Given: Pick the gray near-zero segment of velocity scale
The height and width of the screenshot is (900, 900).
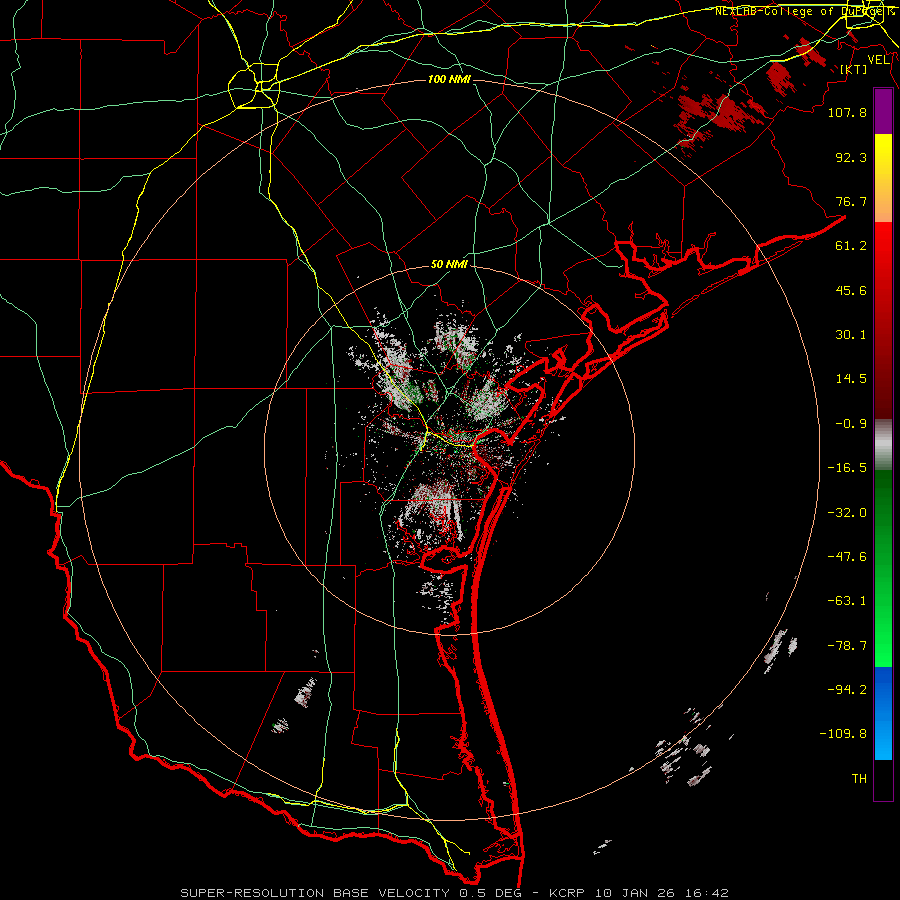Looking at the screenshot, I should 883,445.
